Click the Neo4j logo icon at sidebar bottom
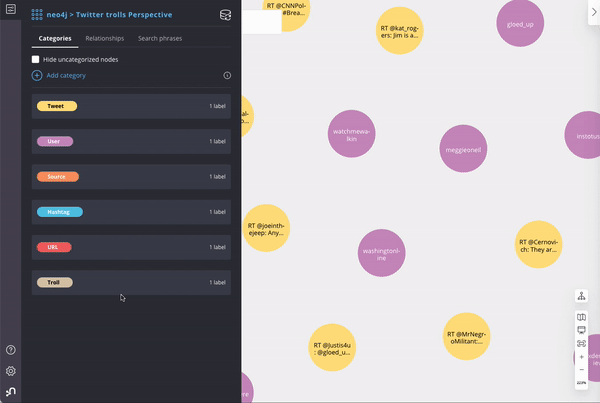Screen dimensions: 600x403 coord(11,392)
